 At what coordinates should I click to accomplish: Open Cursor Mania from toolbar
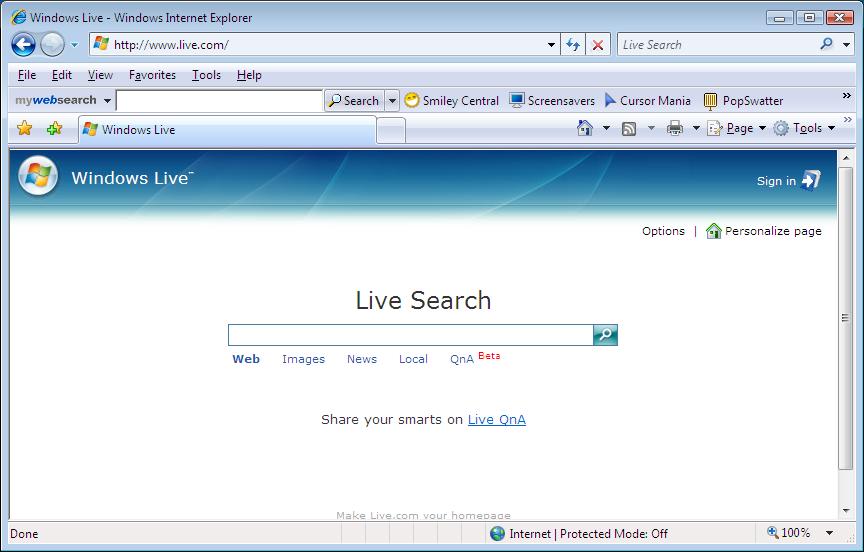click(x=647, y=101)
